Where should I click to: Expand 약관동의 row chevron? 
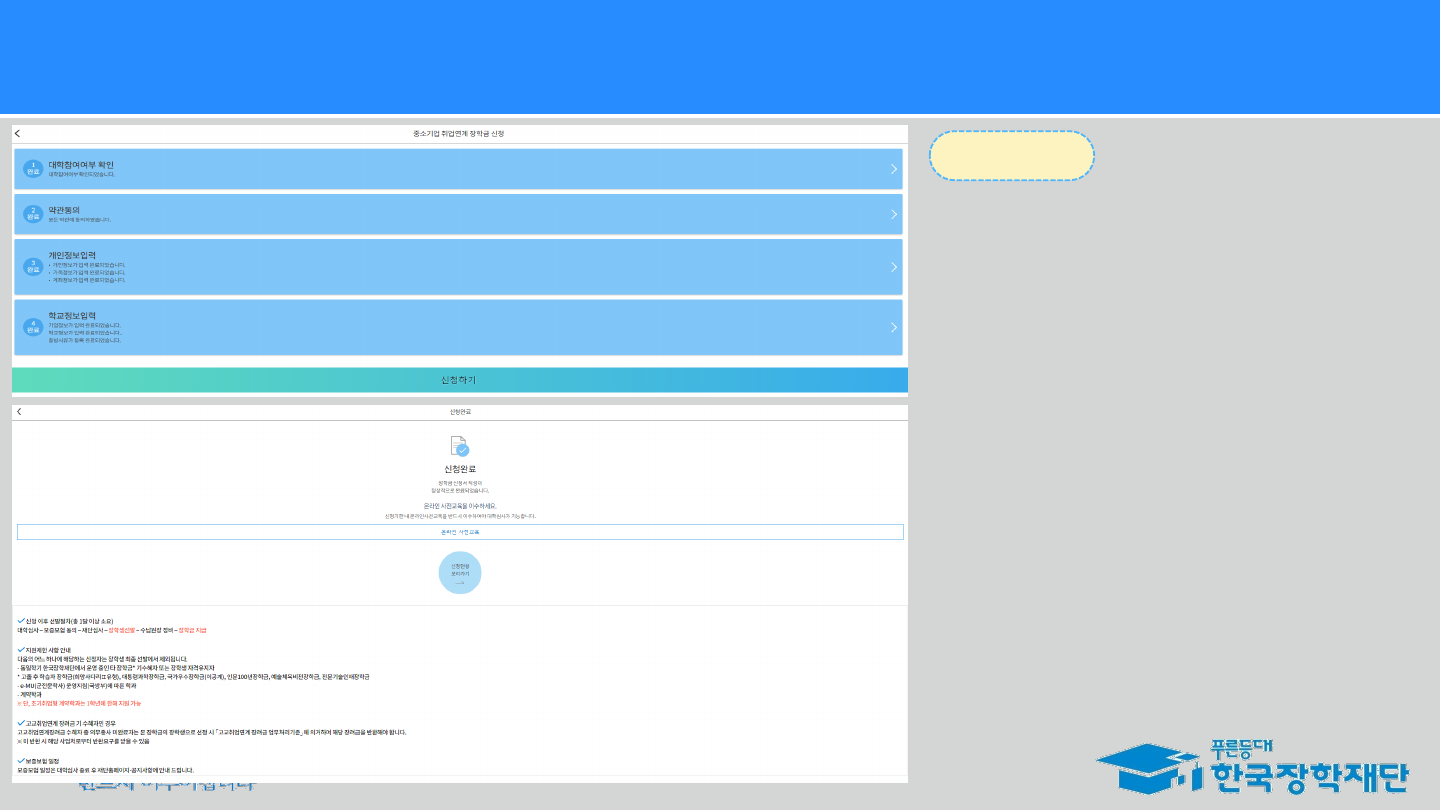(x=893, y=214)
